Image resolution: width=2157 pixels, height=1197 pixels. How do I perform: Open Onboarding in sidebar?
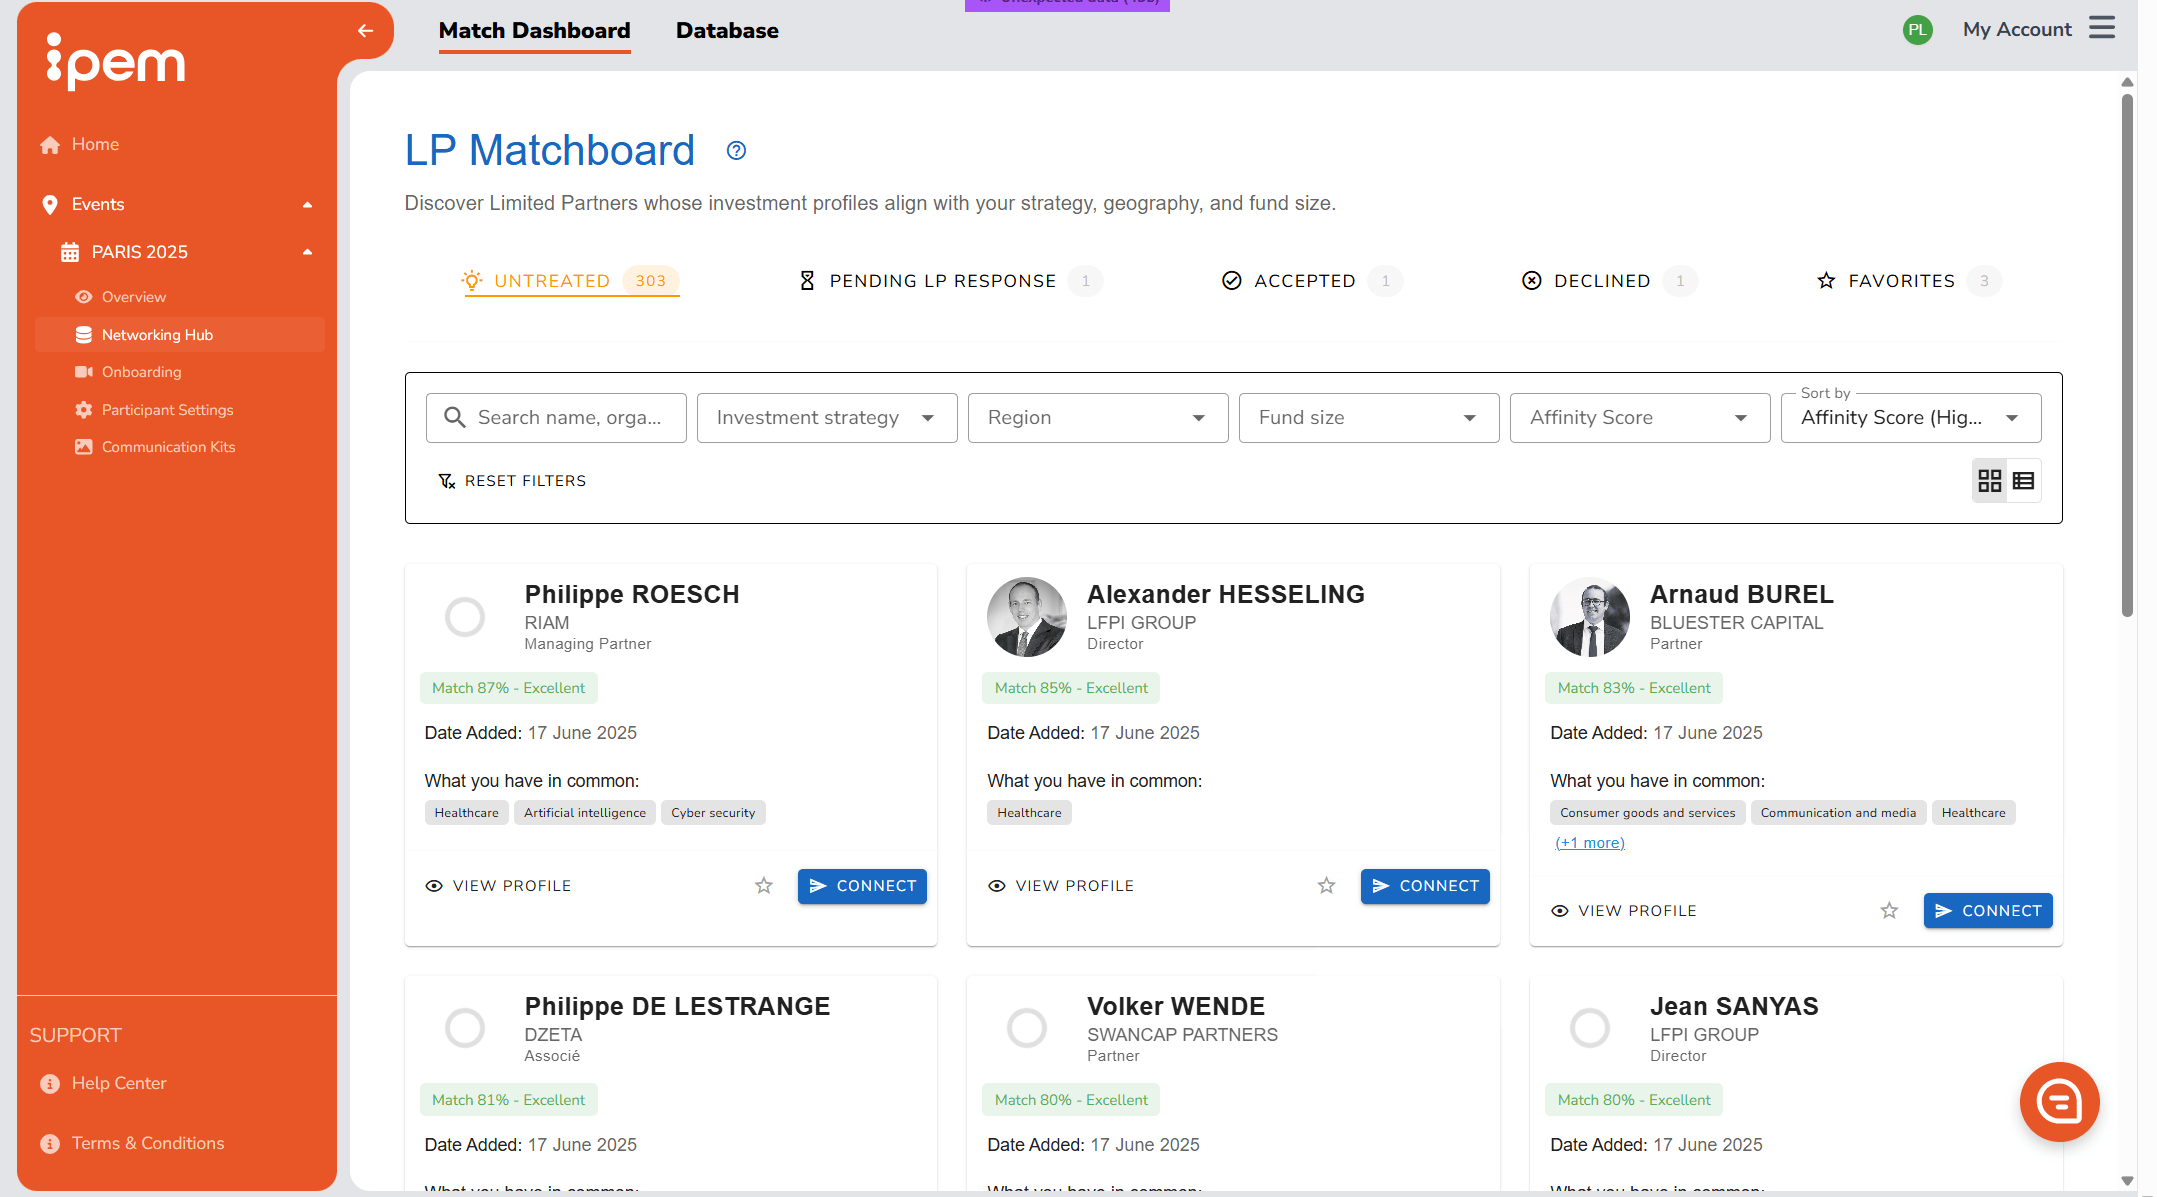(141, 372)
